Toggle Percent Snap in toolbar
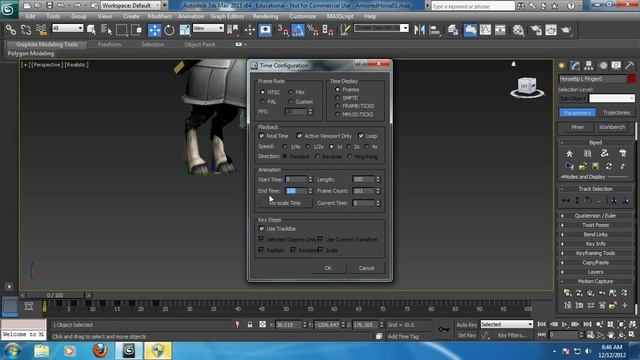 pos(313,30)
